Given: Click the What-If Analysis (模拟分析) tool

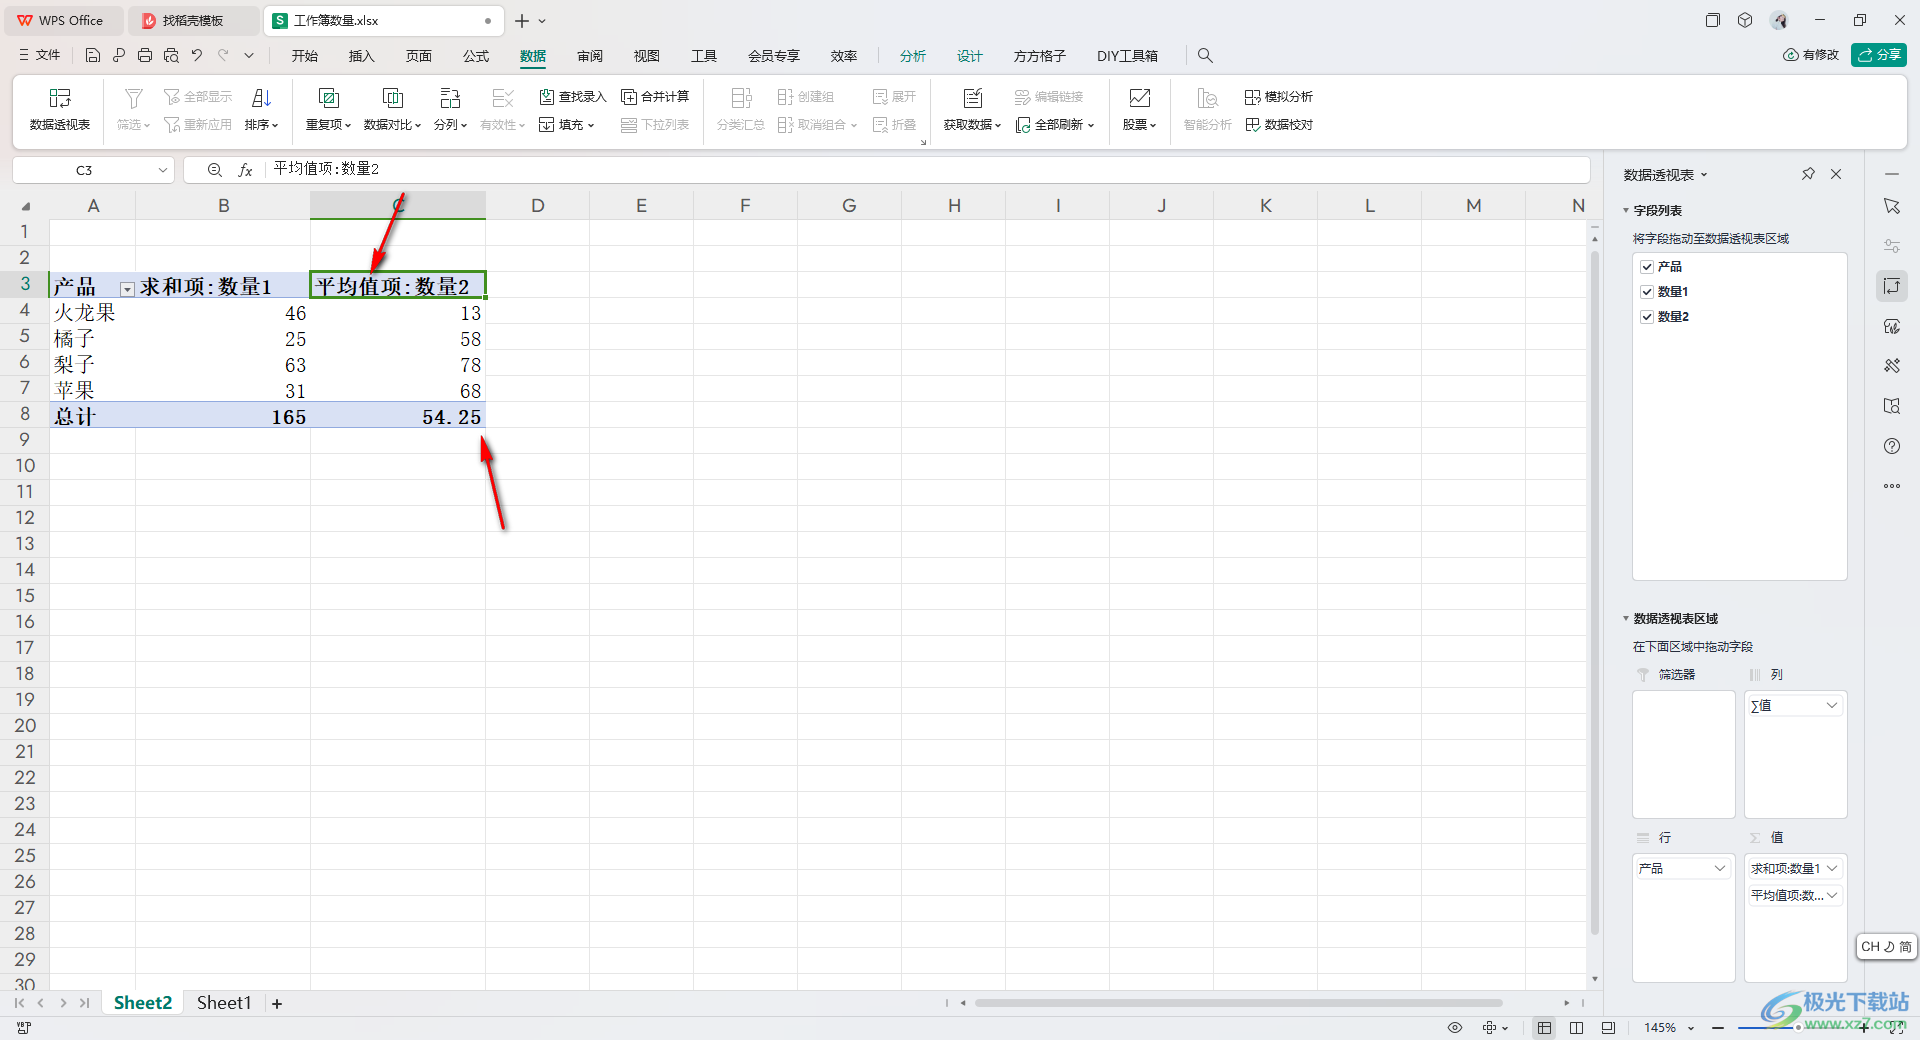Looking at the screenshot, I should click(x=1279, y=97).
